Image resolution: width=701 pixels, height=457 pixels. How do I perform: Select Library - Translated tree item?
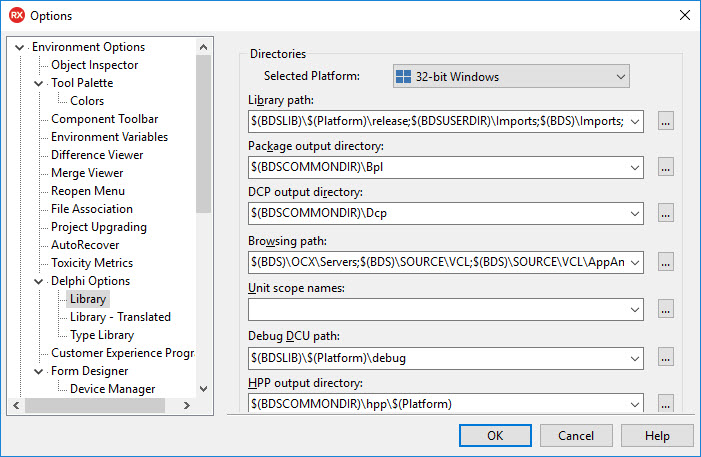point(120,317)
